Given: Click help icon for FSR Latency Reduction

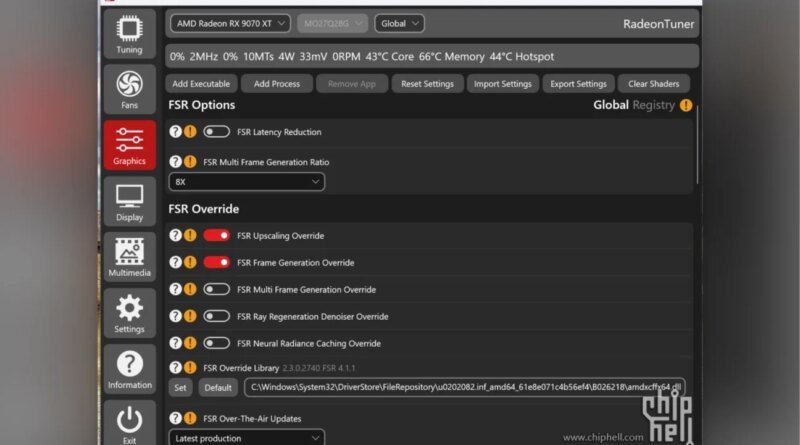Looking at the screenshot, I should point(176,132).
